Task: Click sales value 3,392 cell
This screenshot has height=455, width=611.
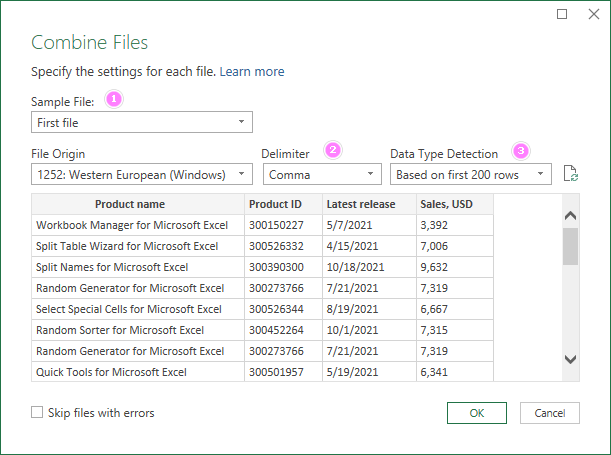Action: click(x=455, y=225)
